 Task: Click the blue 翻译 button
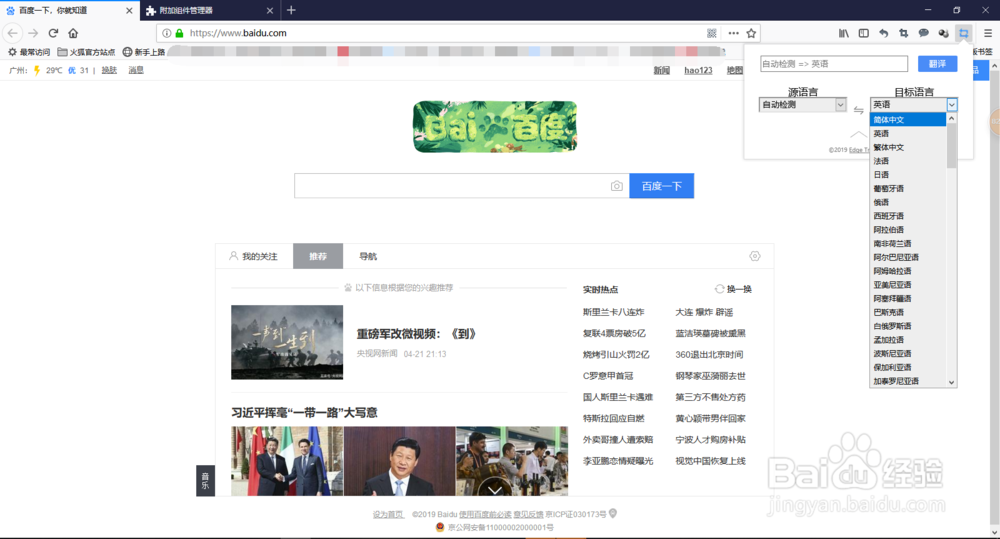pyautogui.click(x=938, y=64)
